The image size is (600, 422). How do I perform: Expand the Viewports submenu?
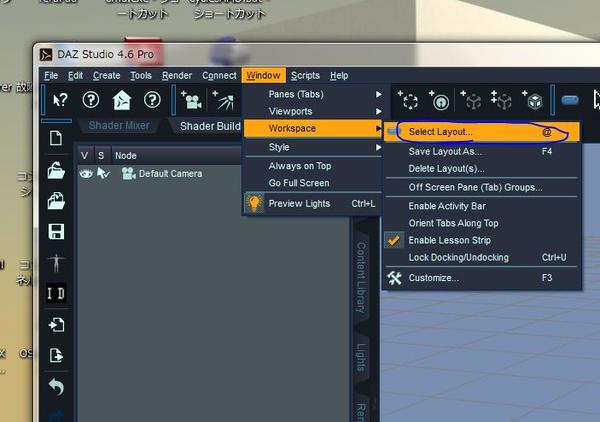(313, 111)
